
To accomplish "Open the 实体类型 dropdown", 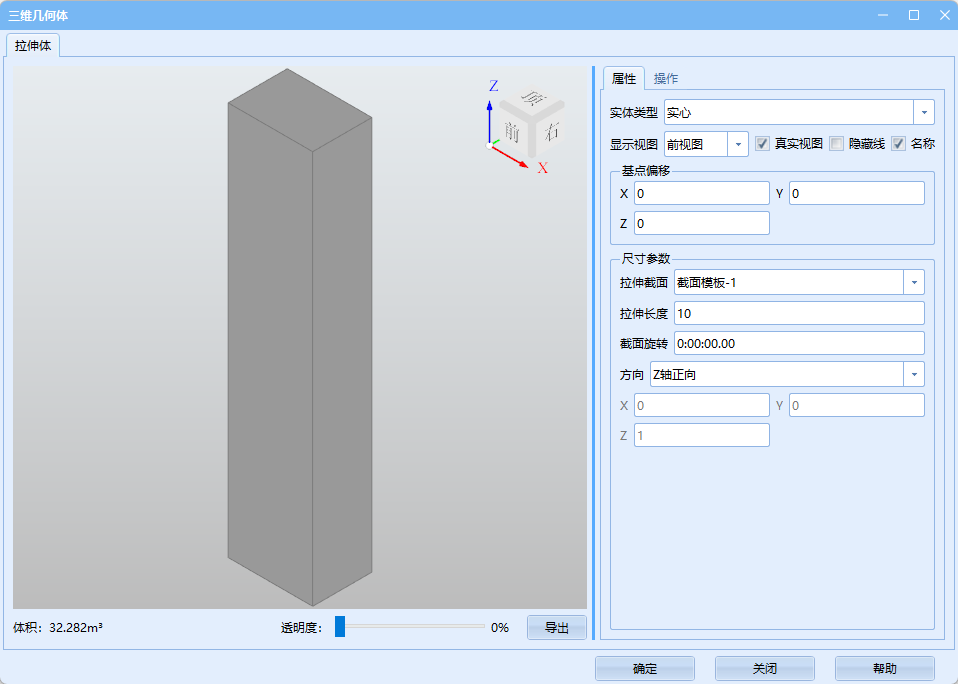I will 923,113.
